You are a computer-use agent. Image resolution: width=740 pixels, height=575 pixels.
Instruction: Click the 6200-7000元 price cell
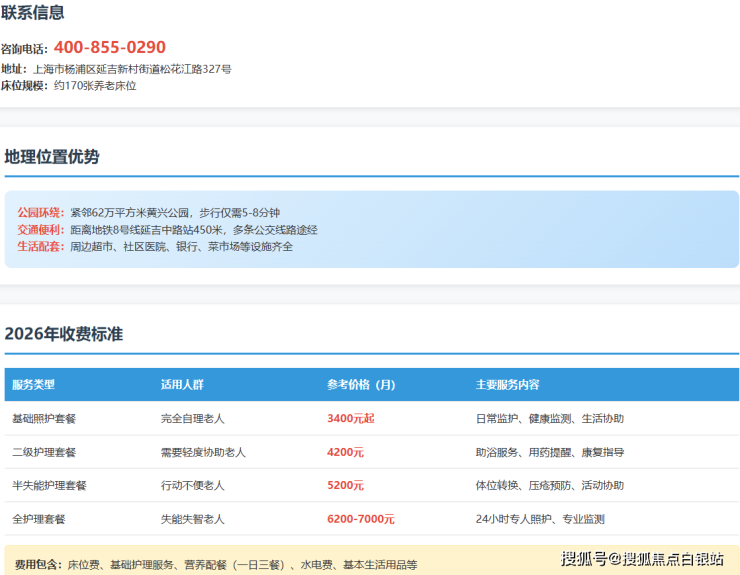pyautogui.click(x=360, y=519)
